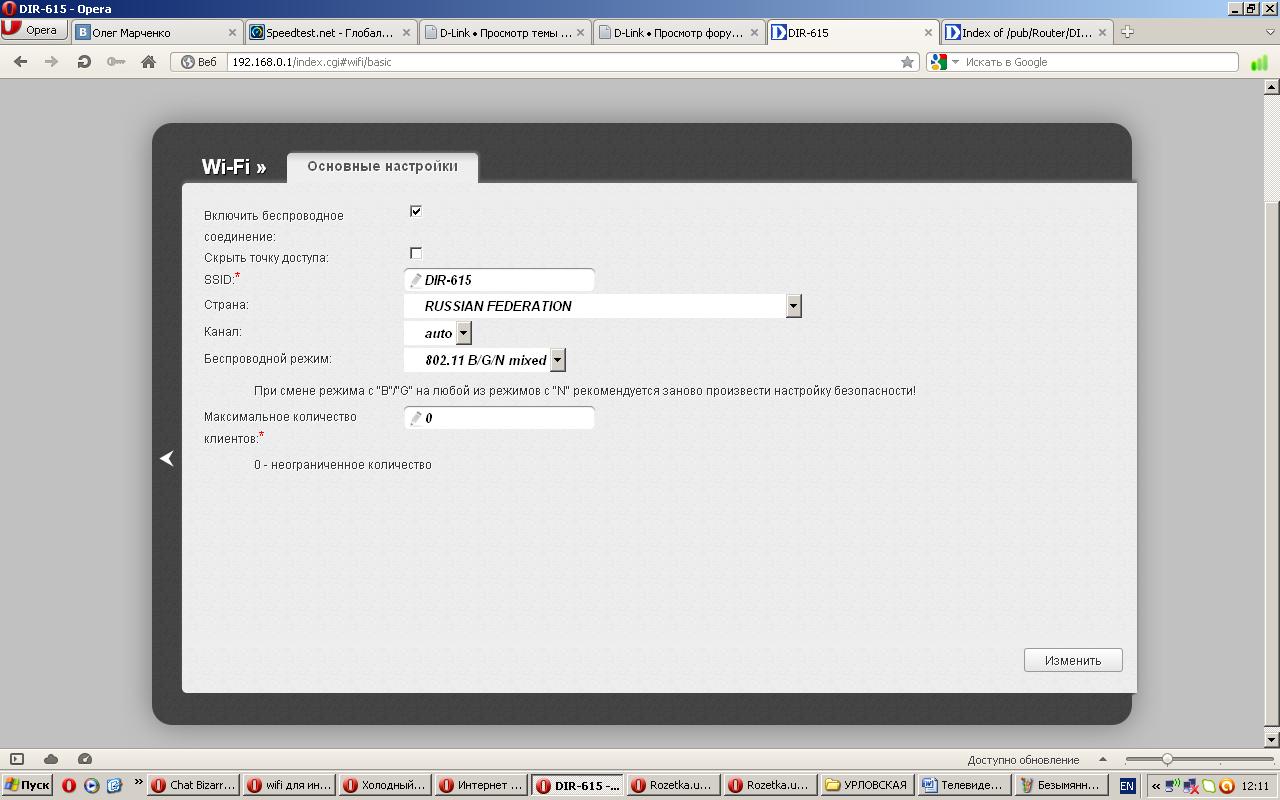Click the Изменить button
1280x800 pixels.
[x=1073, y=660]
